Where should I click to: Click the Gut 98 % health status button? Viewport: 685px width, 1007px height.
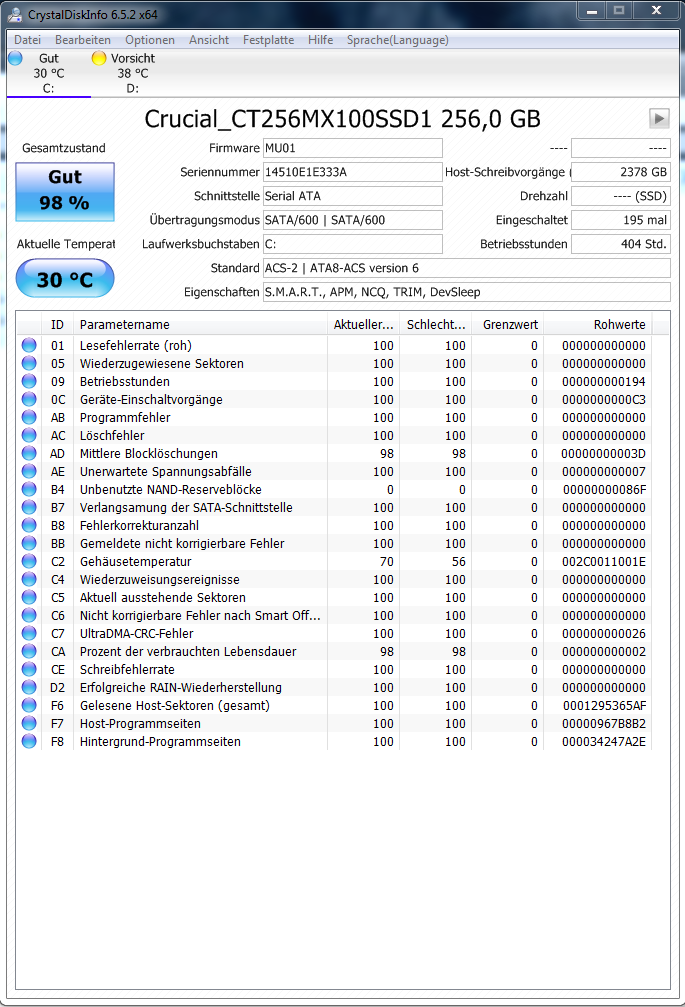(65, 191)
